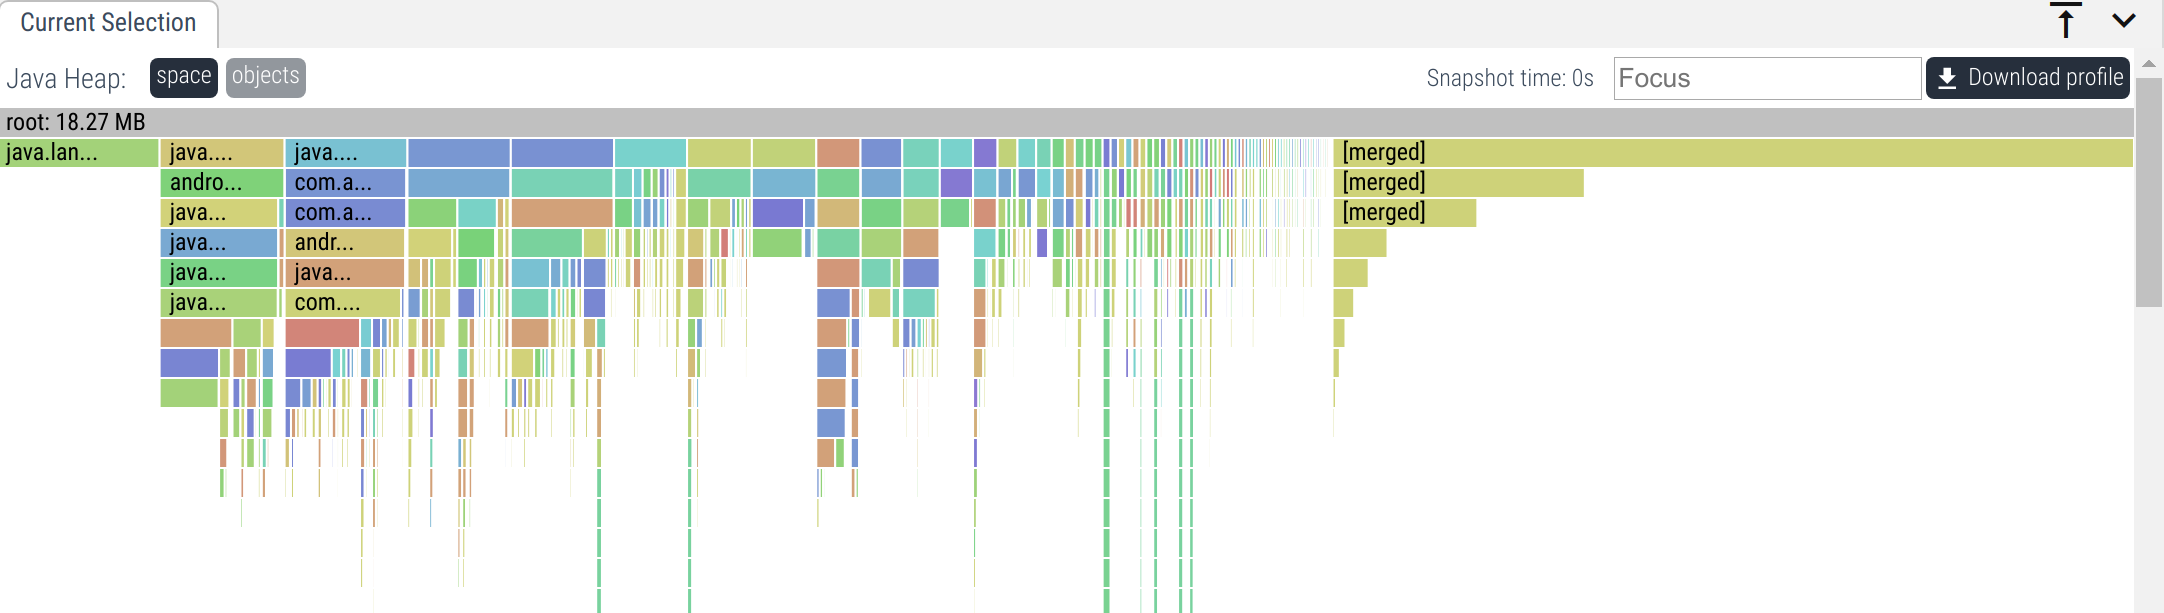Image resolution: width=2164 pixels, height=613 pixels.
Task: Click into the Focus filter field
Action: tap(1766, 78)
